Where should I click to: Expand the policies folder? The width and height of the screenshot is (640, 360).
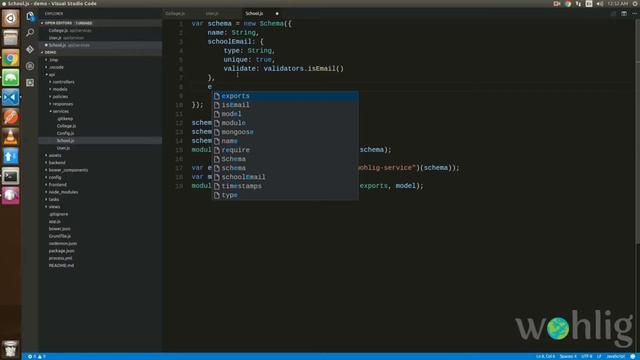tap(100, 96)
